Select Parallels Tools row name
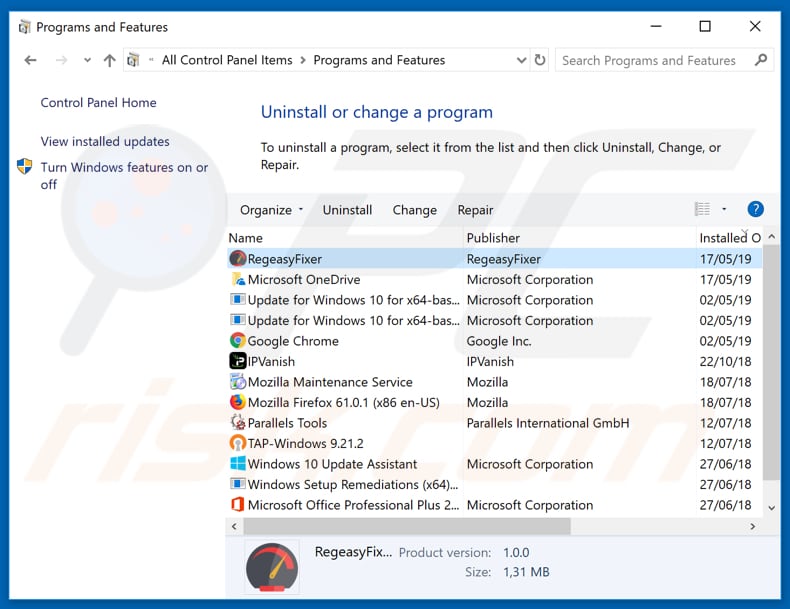The height and width of the screenshot is (609, 790). [287, 423]
